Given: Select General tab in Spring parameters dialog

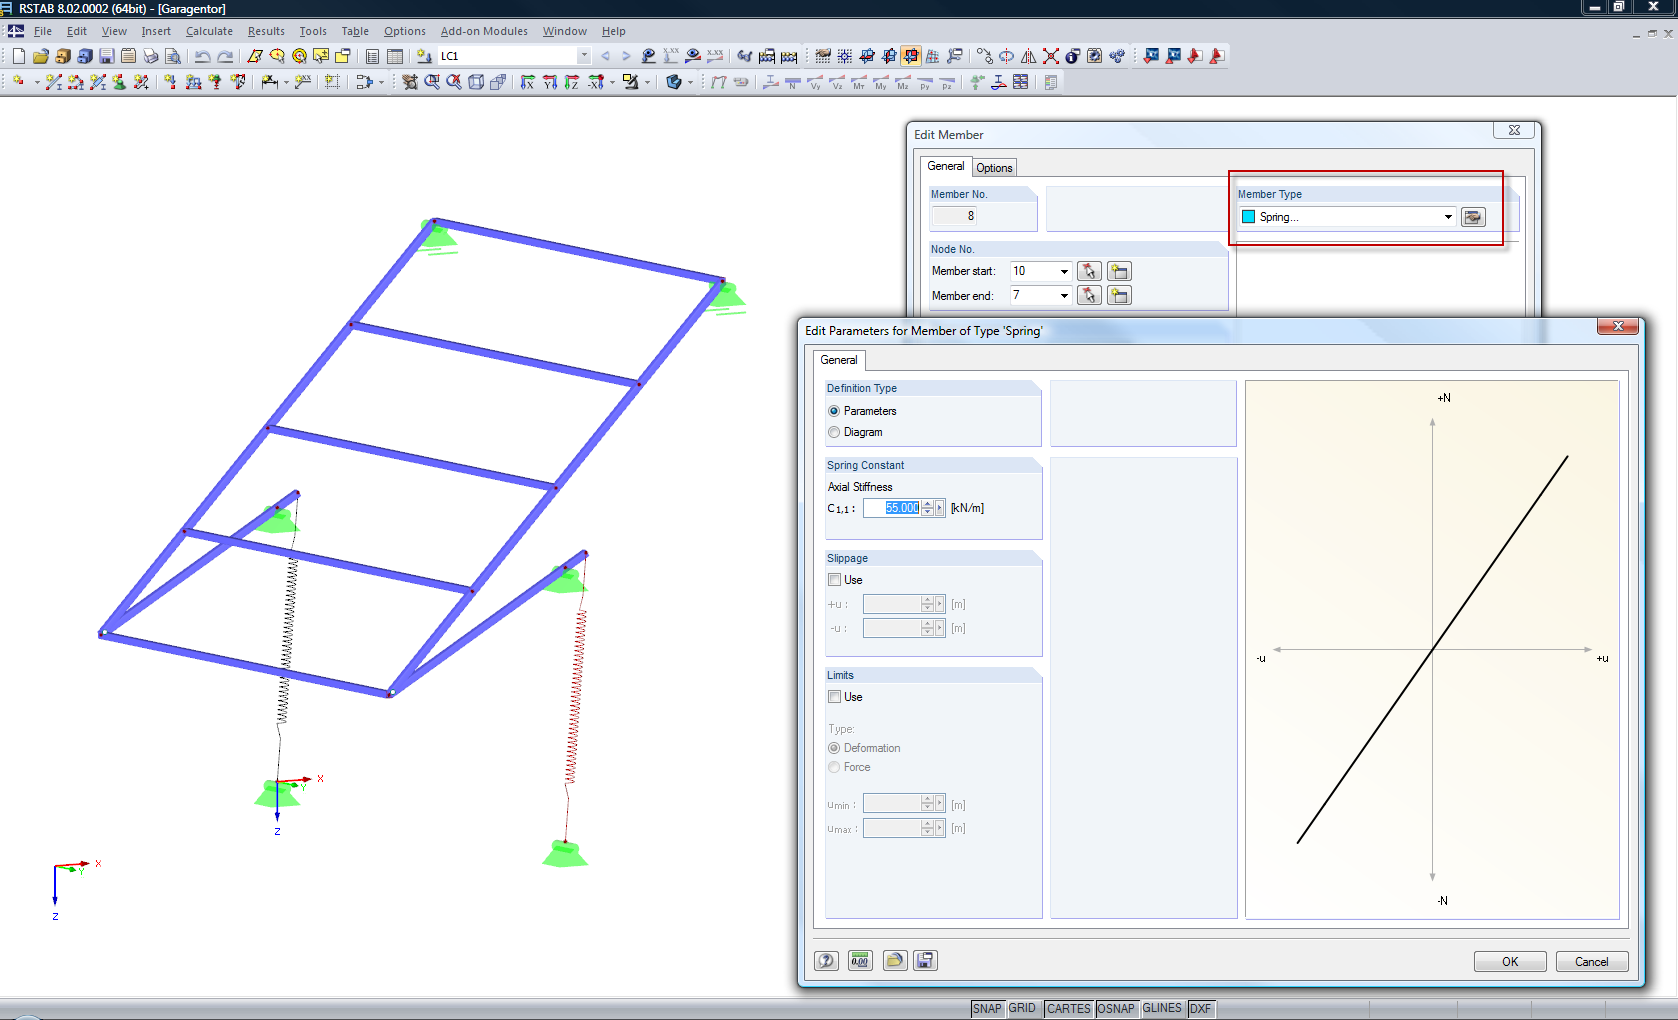Looking at the screenshot, I should click(839, 360).
